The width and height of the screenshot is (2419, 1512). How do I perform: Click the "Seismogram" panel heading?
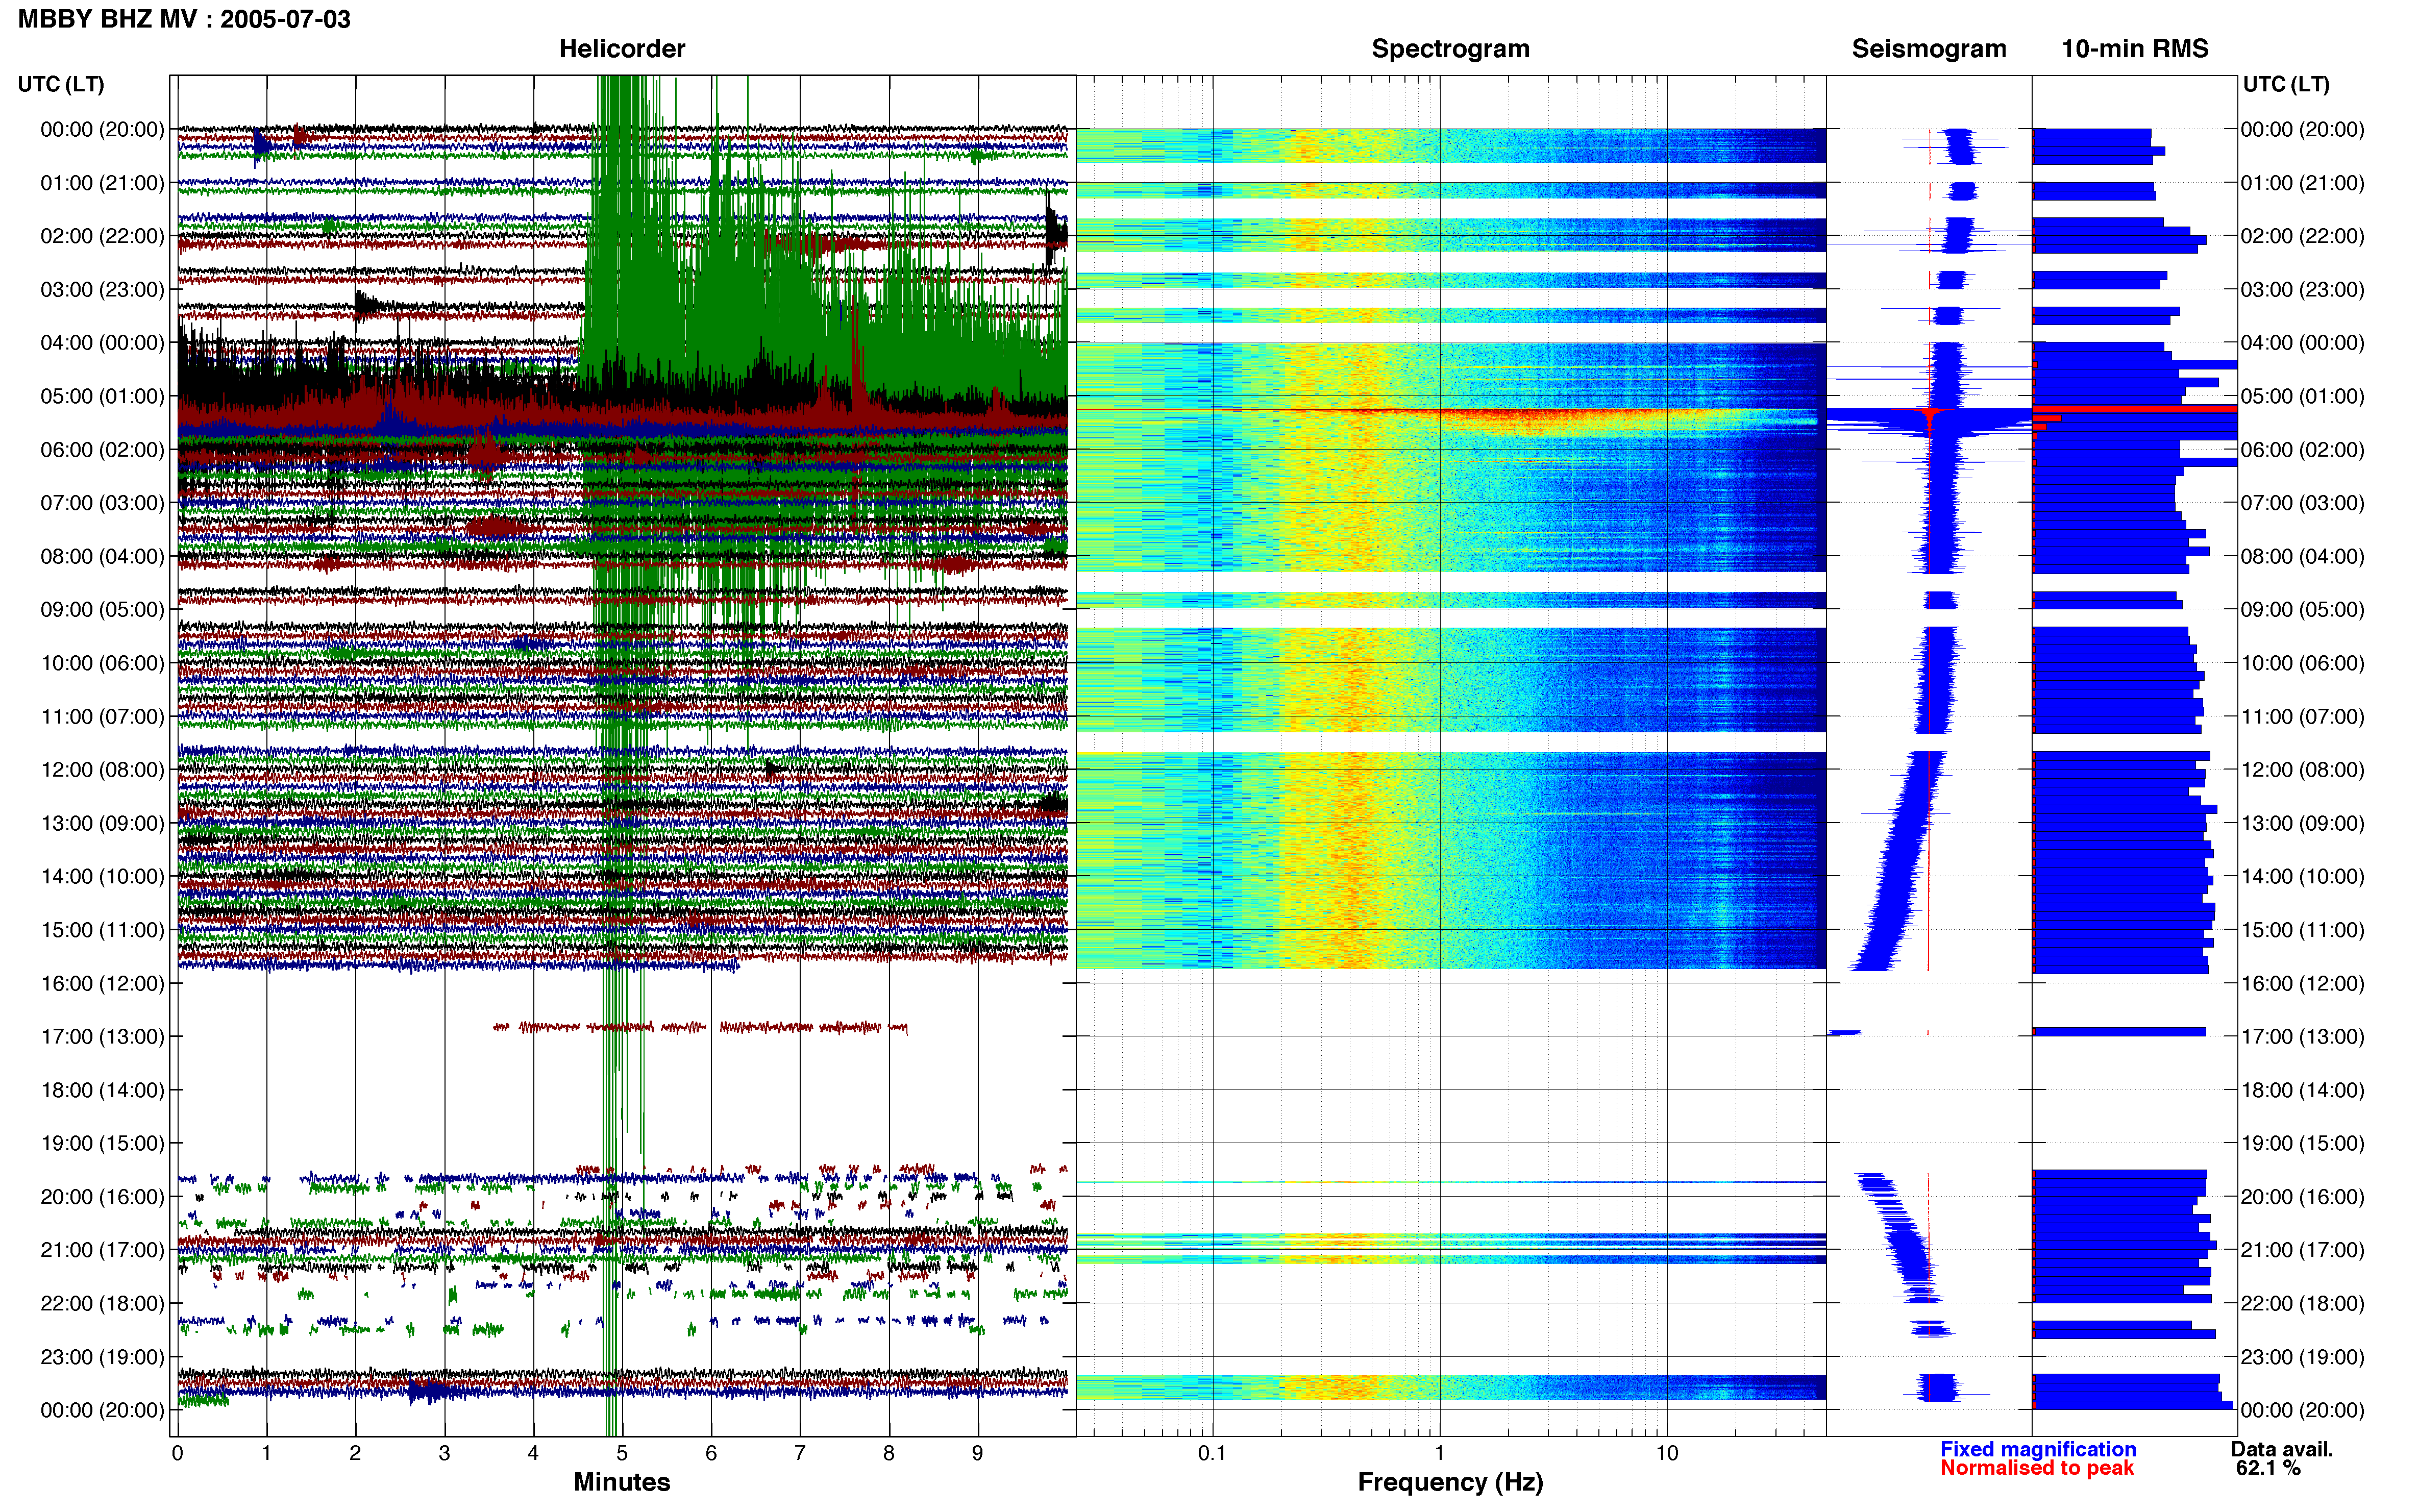point(1929,49)
